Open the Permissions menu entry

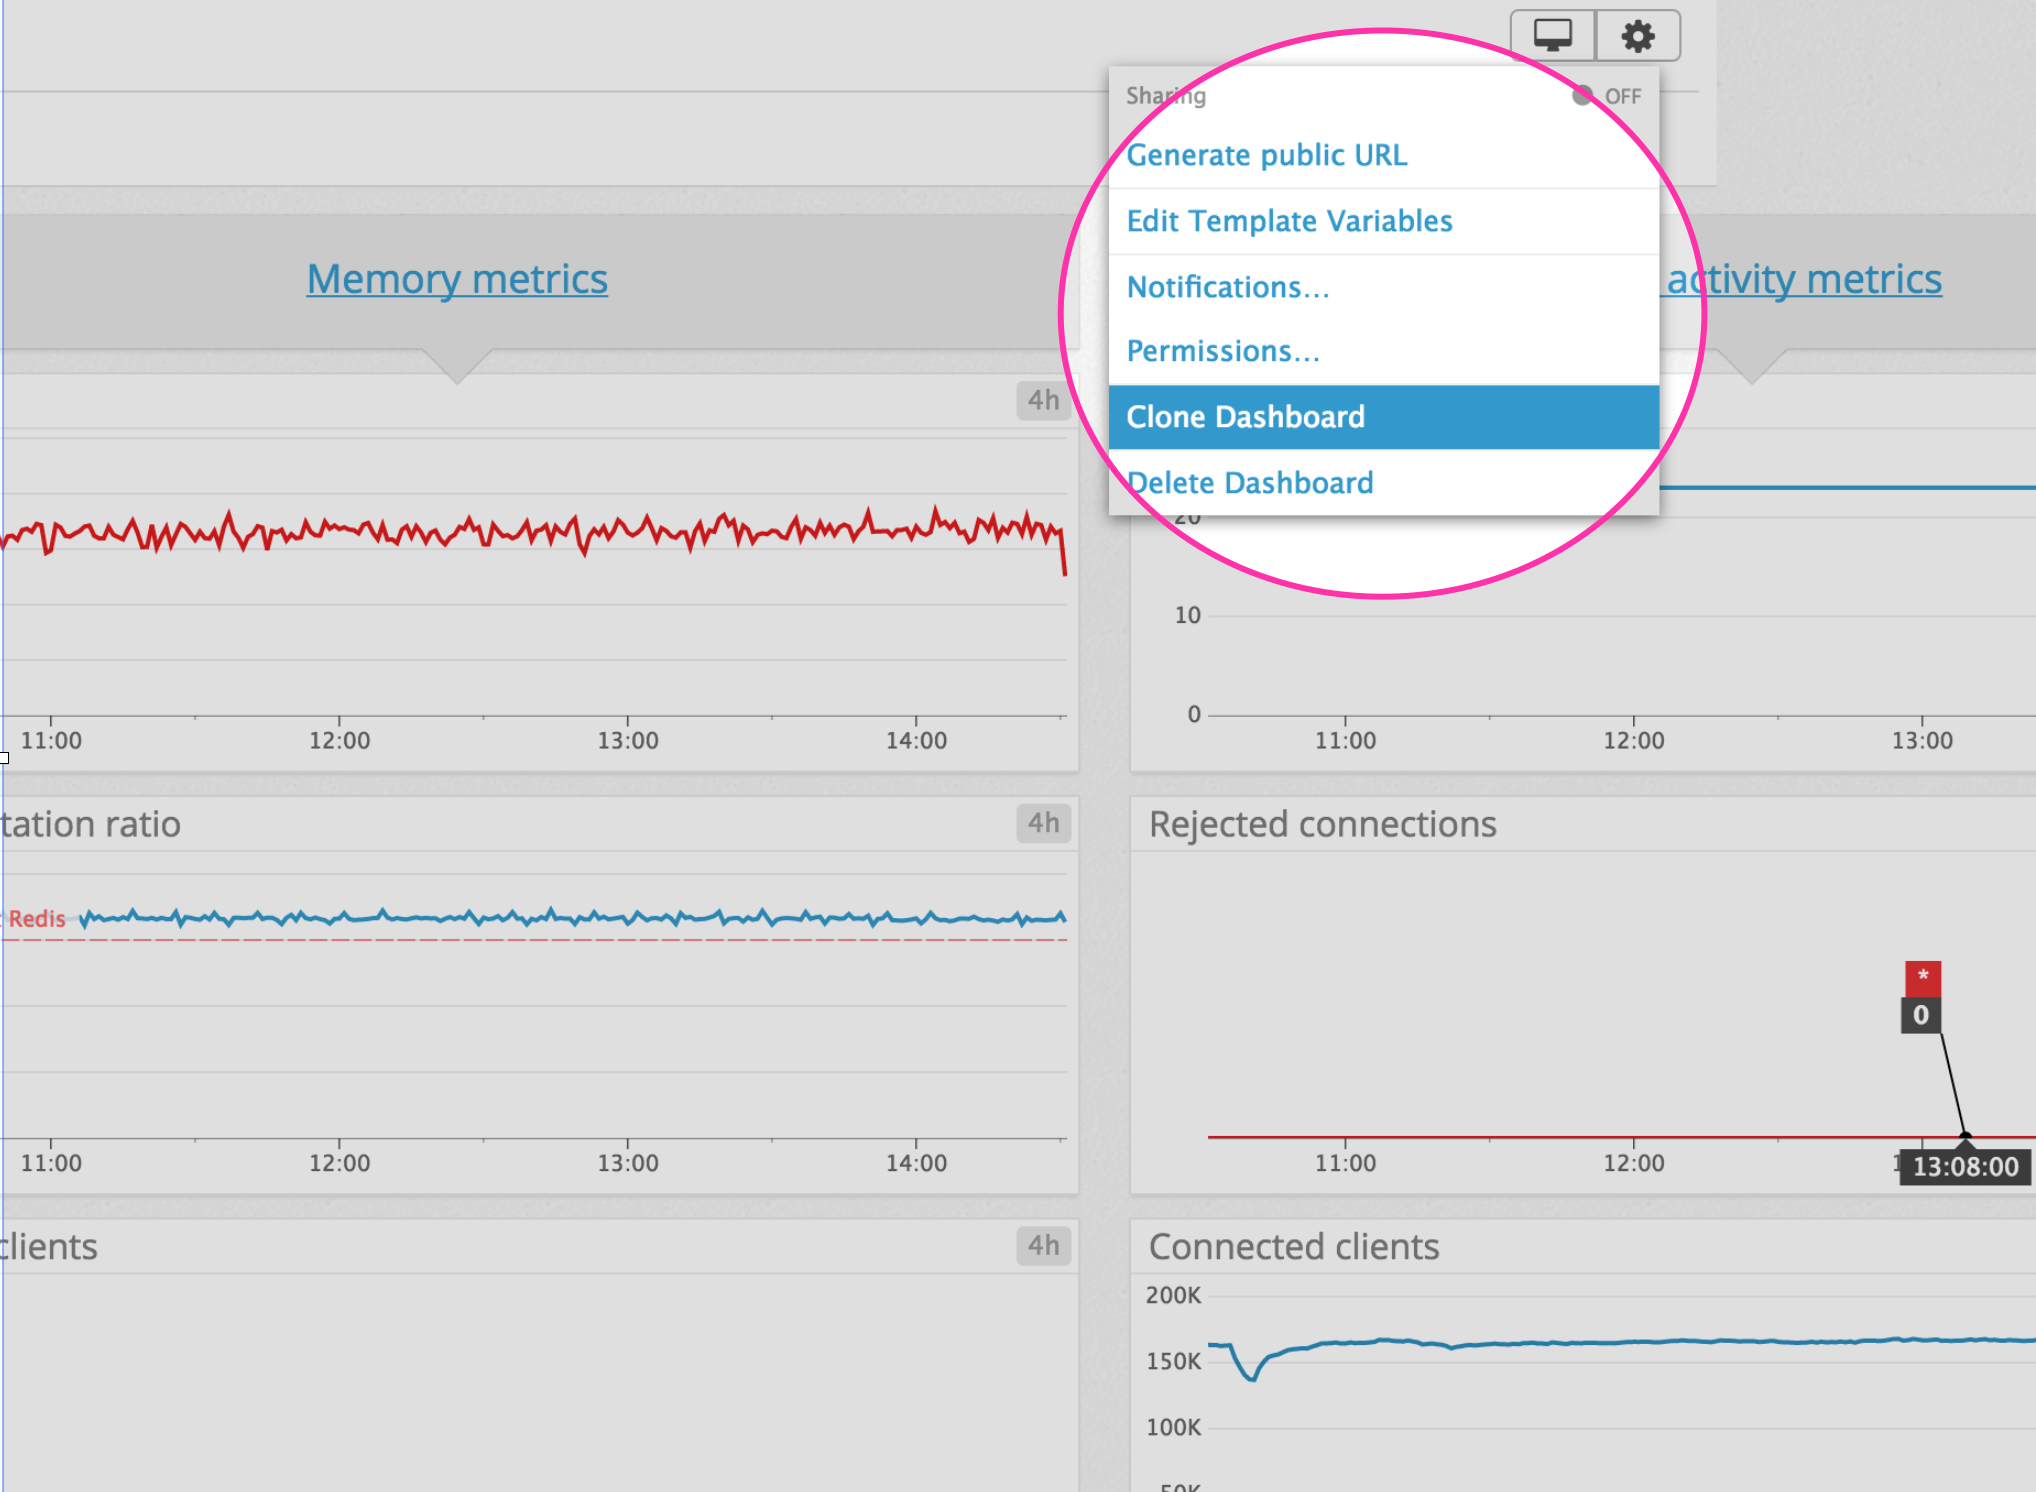pyautogui.click(x=1223, y=351)
